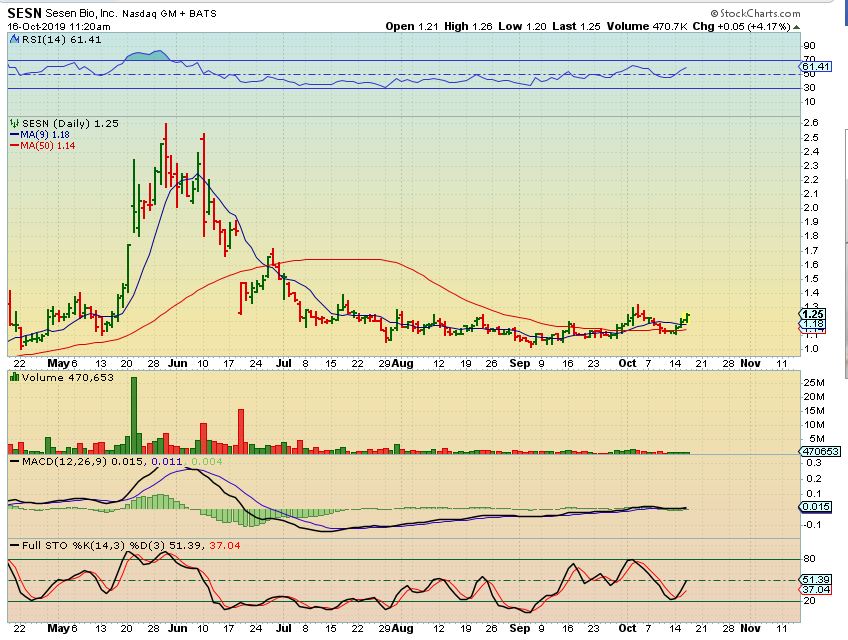This screenshot has width=848, height=640.
Task: Click the volume bars icon beside Volume
Action: pos(15,377)
